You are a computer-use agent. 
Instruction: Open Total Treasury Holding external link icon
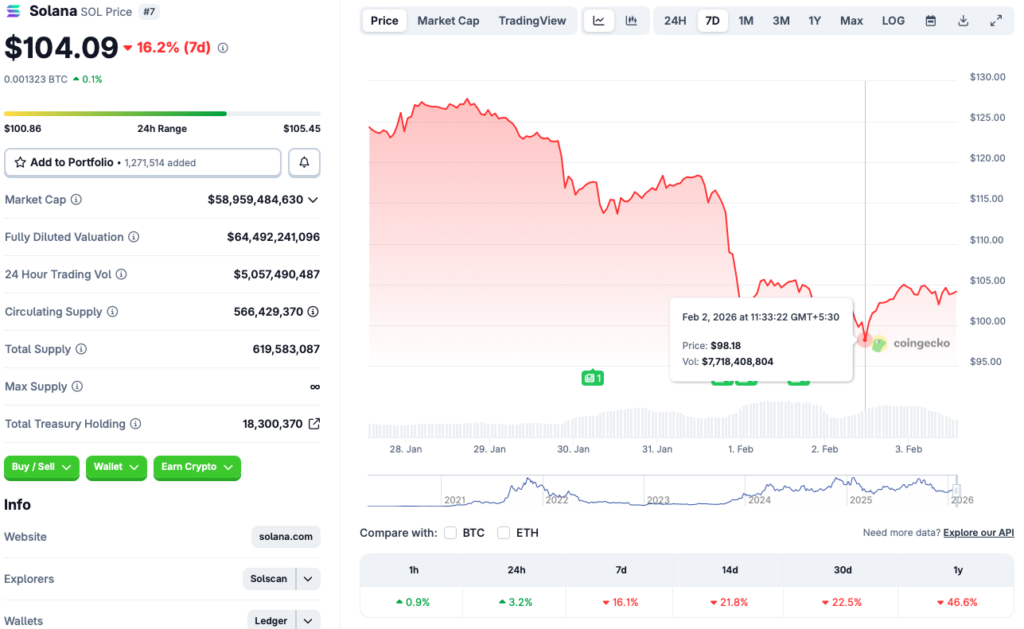click(316, 423)
